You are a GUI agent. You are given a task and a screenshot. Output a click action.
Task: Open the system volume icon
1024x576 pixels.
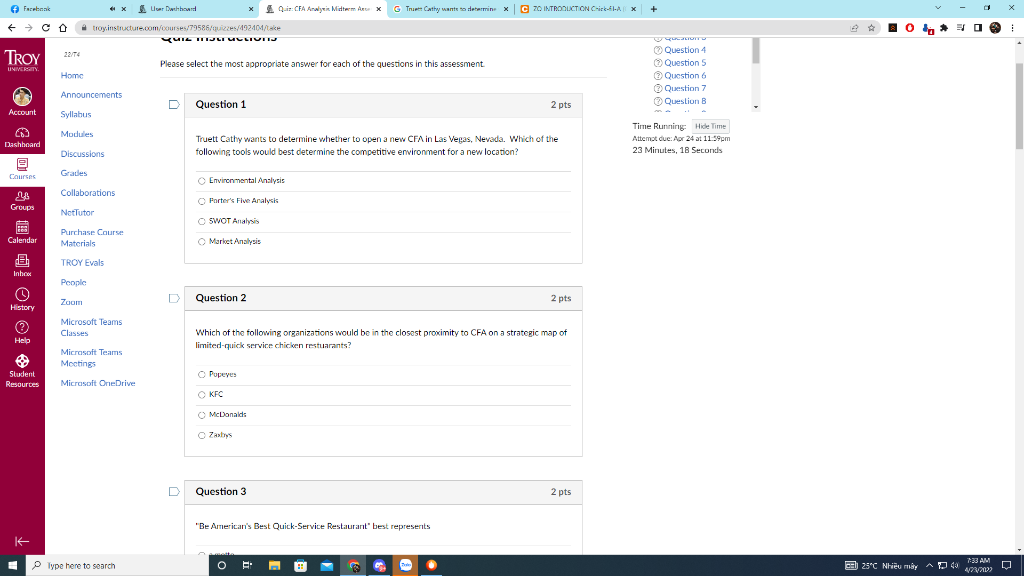tap(955, 566)
